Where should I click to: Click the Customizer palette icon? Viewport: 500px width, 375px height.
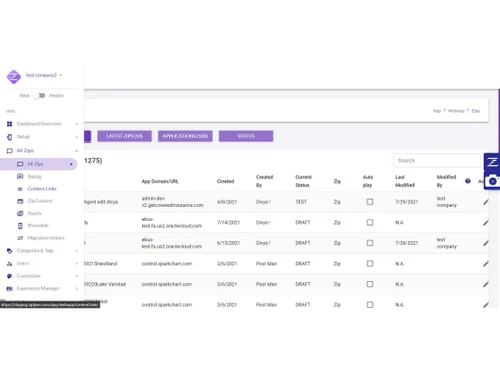click(9, 276)
